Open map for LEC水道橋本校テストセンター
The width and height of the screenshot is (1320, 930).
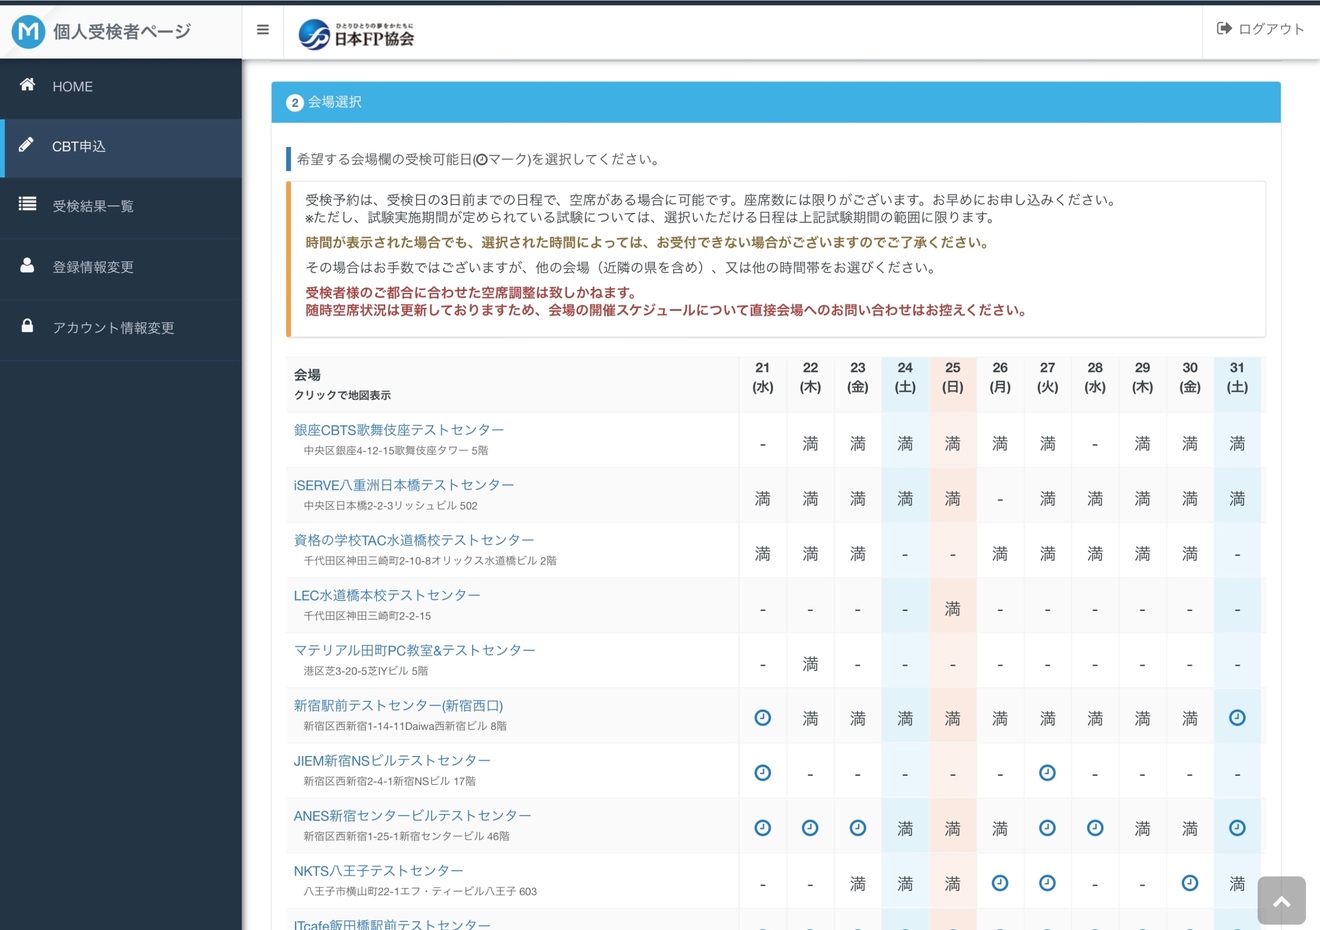point(387,595)
